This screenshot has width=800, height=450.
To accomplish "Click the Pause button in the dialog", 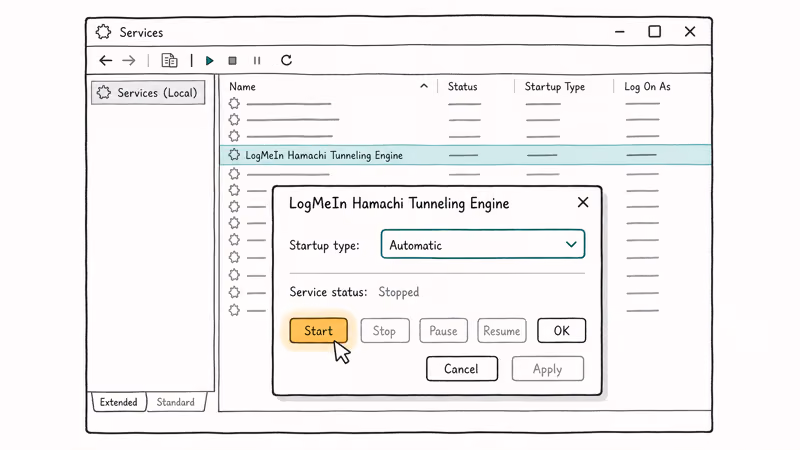I will pyautogui.click(x=443, y=331).
